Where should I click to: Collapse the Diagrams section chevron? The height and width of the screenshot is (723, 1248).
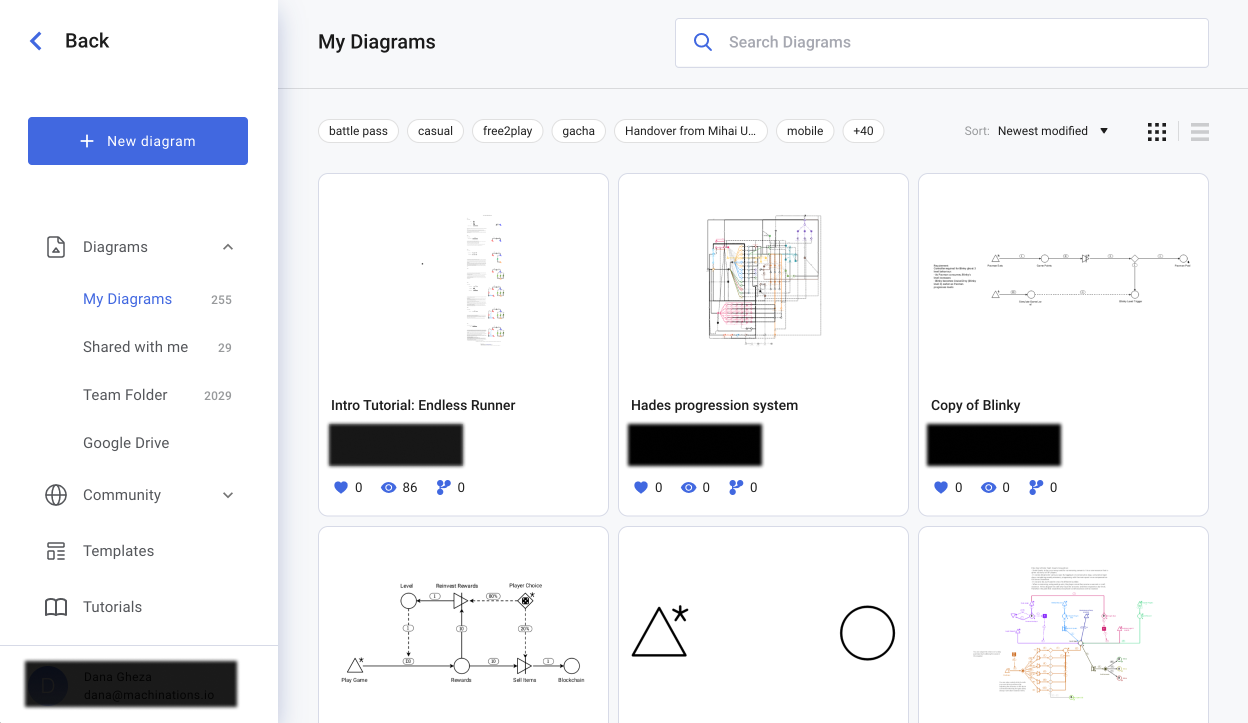click(x=228, y=247)
